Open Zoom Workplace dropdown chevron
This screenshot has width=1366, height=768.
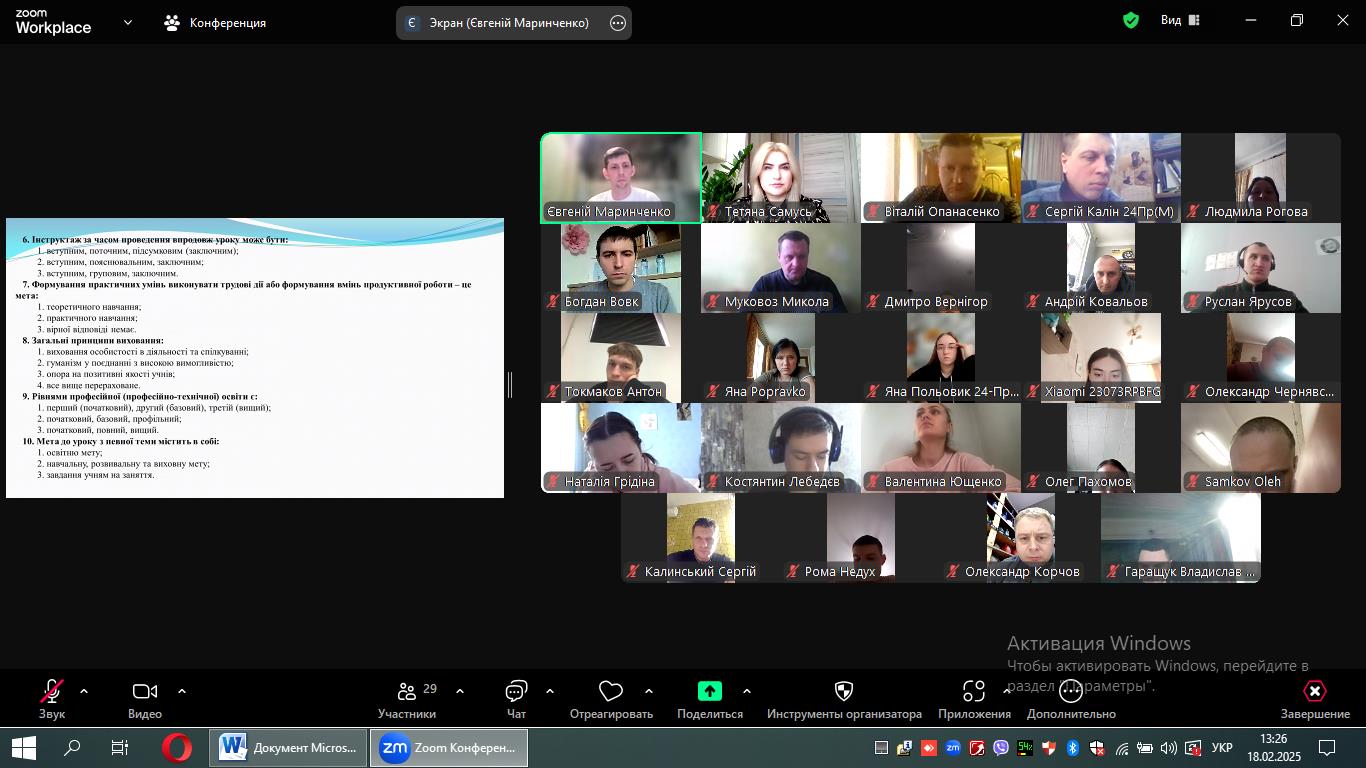pos(127,22)
